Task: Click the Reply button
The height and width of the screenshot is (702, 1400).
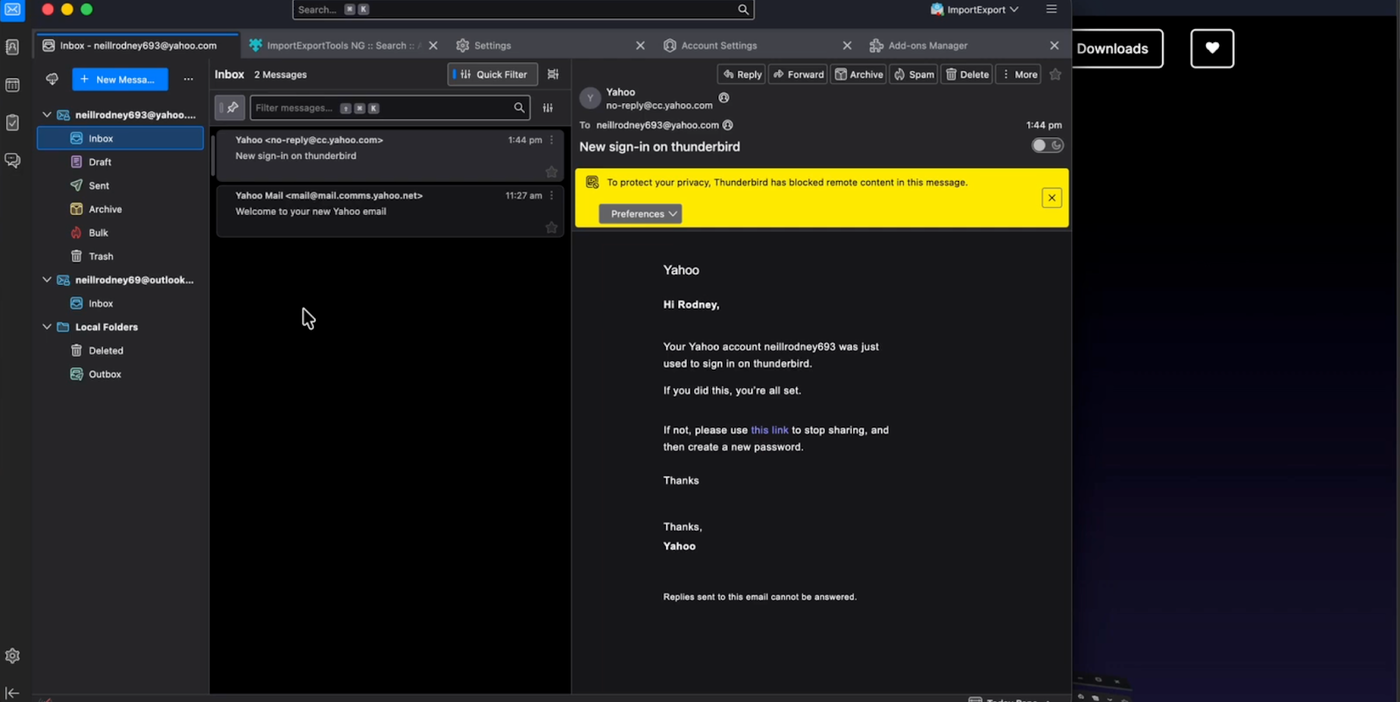Action: point(742,74)
